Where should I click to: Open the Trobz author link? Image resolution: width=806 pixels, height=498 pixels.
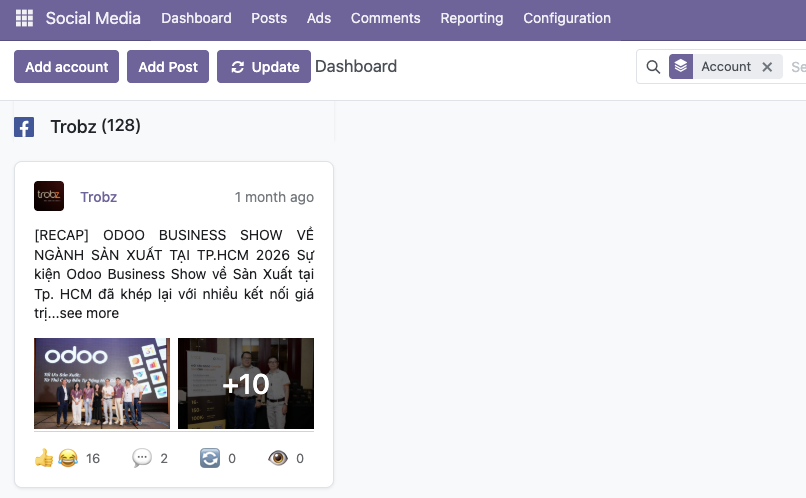[99, 197]
